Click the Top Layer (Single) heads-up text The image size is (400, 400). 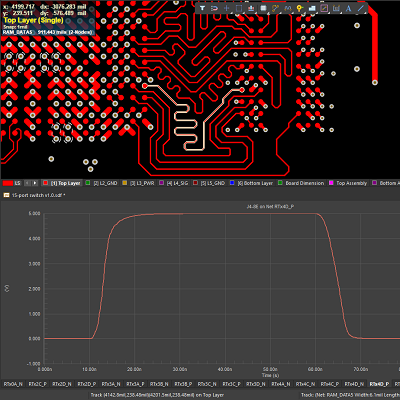[33, 20]
